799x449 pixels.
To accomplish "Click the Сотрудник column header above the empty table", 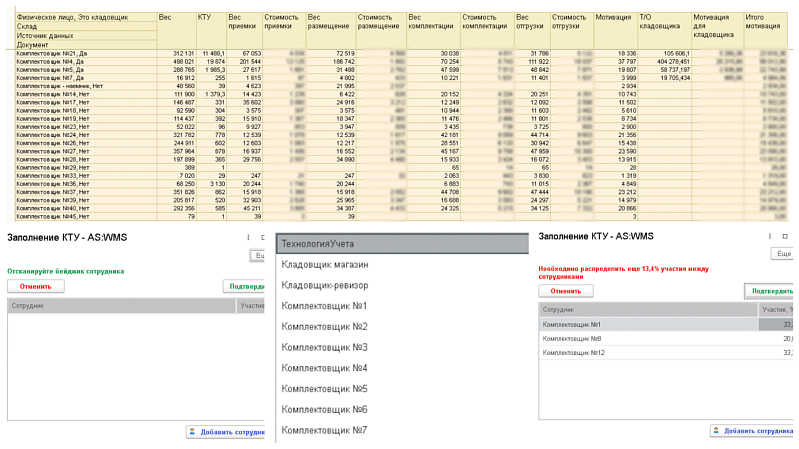I will click(121, 306).
